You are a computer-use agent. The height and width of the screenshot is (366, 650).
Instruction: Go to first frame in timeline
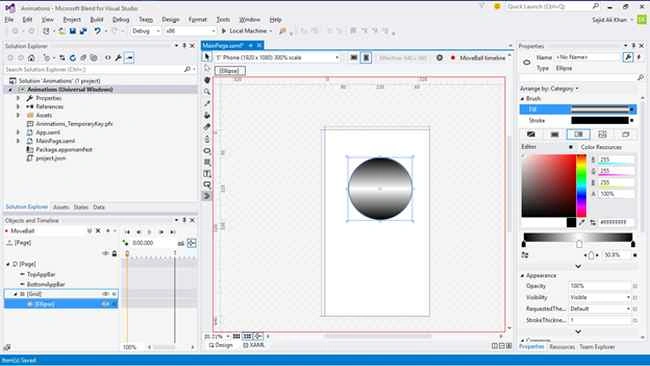[x=127, y=232]
